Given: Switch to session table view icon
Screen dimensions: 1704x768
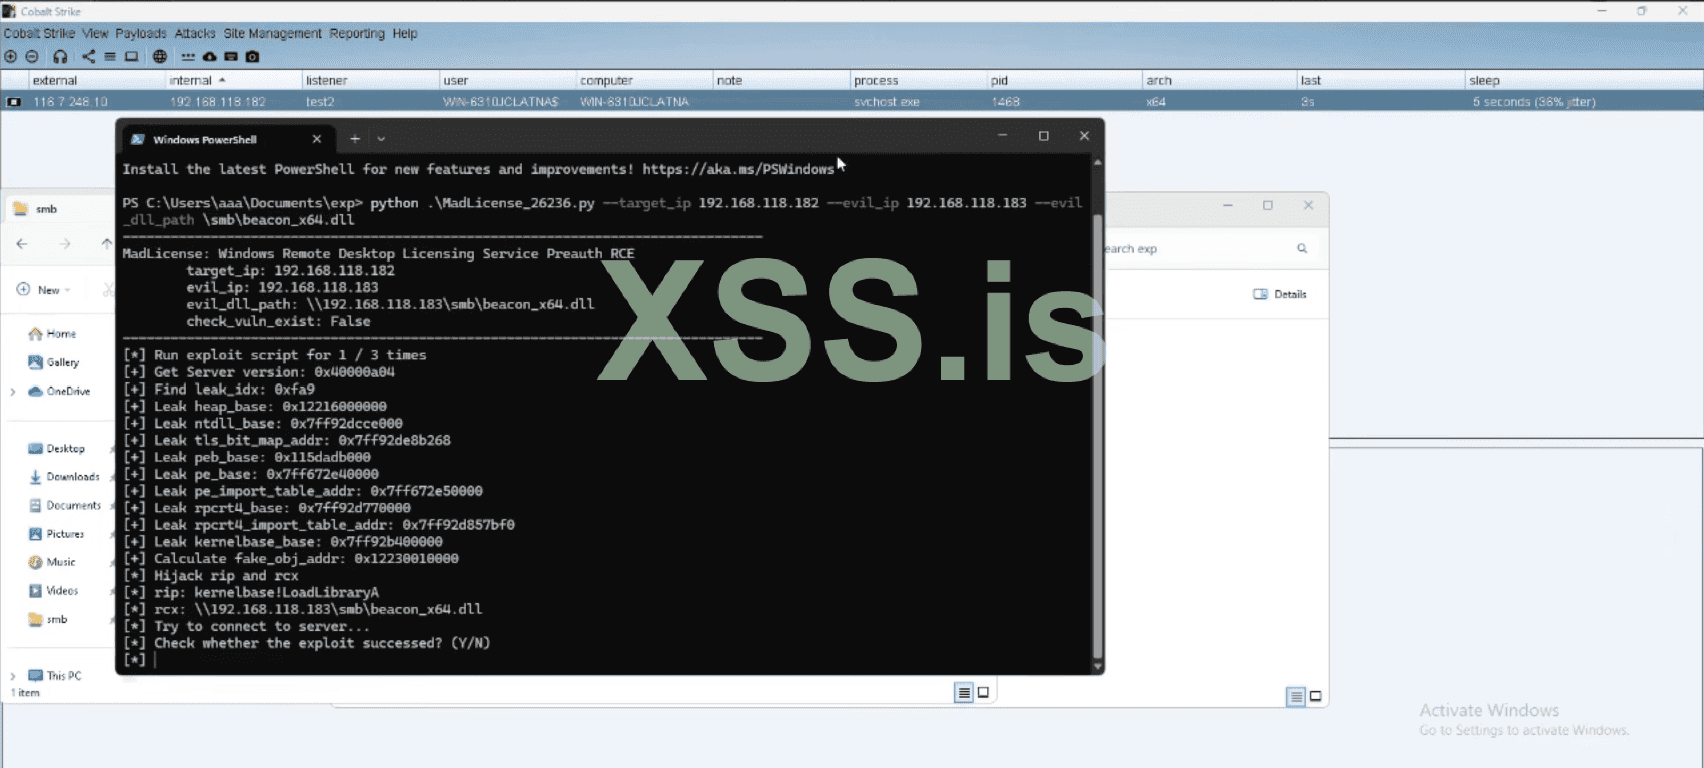Looking at the screenshot, I should 110,57.
